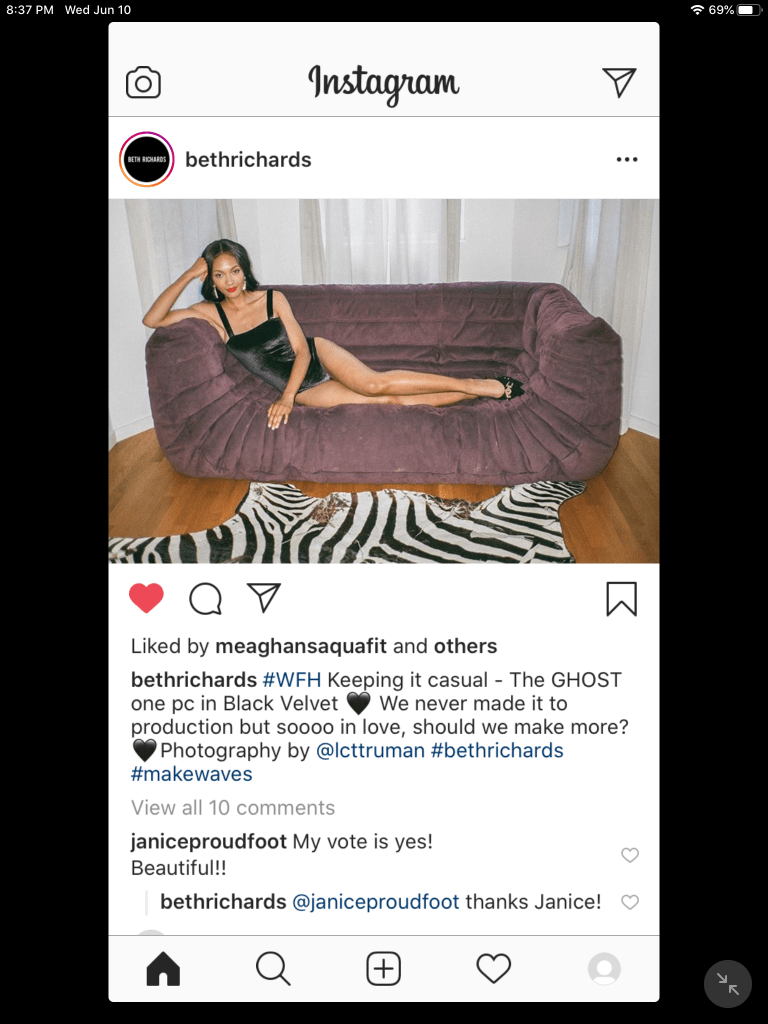Tap the new post plus icon
The width and height of the screenshot is (768, 1024).
tap(383, 968)
